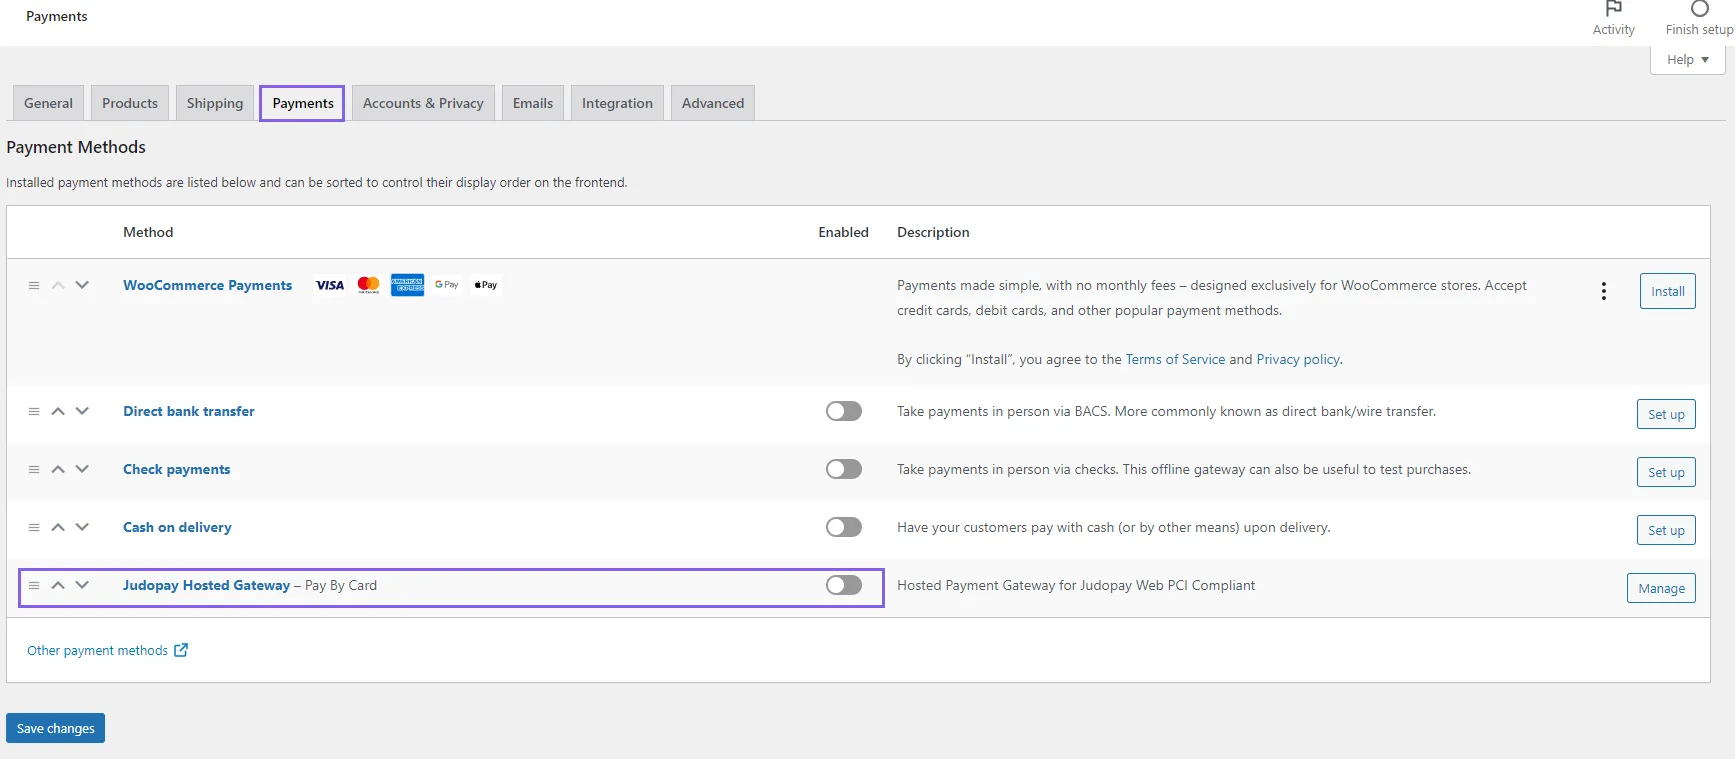
Task: Open the Integration tab
Action: pos(617,103)
